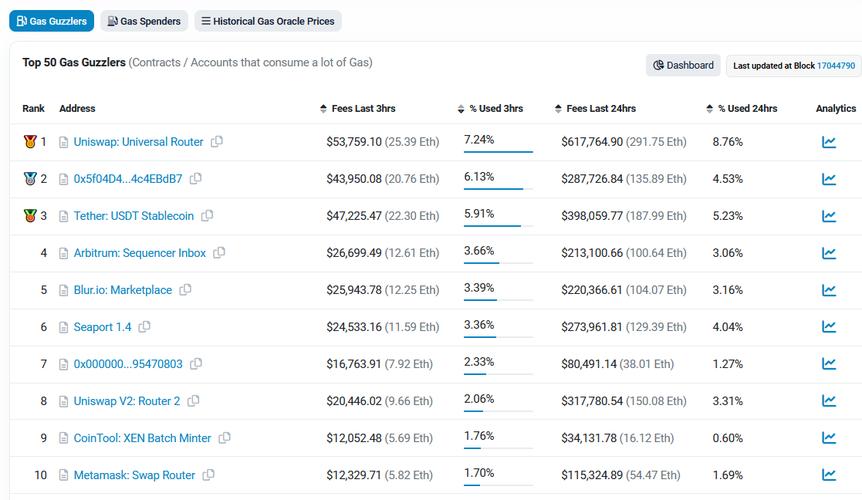This screenshot has height=500, width=862.
Task: Click copy icon next to Seaport 1.4
Action: coord(145,327)
